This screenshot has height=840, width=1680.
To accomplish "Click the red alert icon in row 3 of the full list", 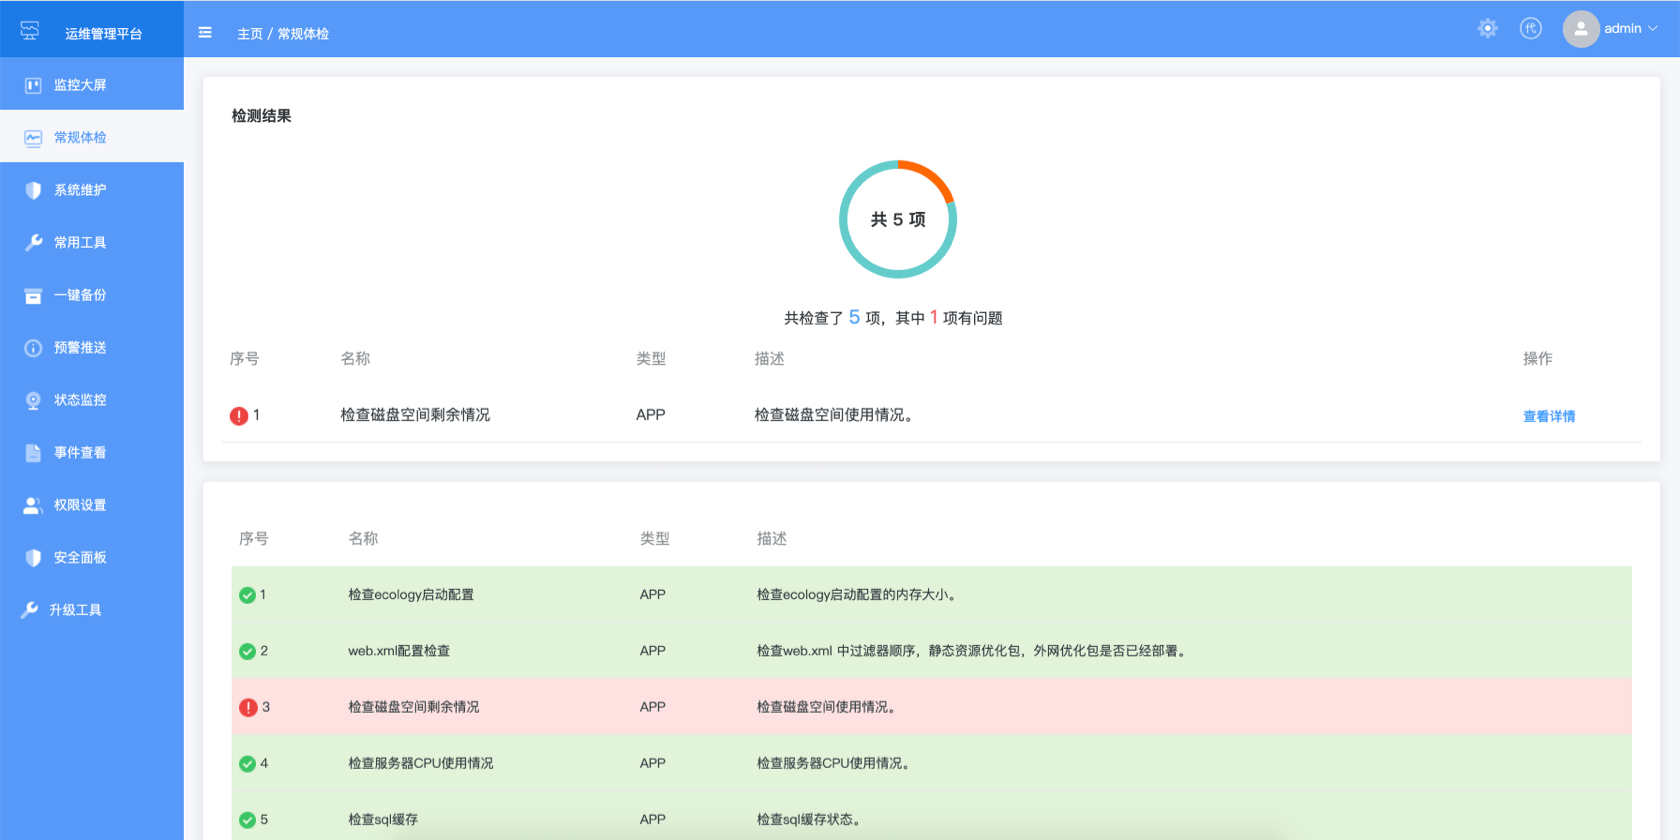I will coord(248,707).
